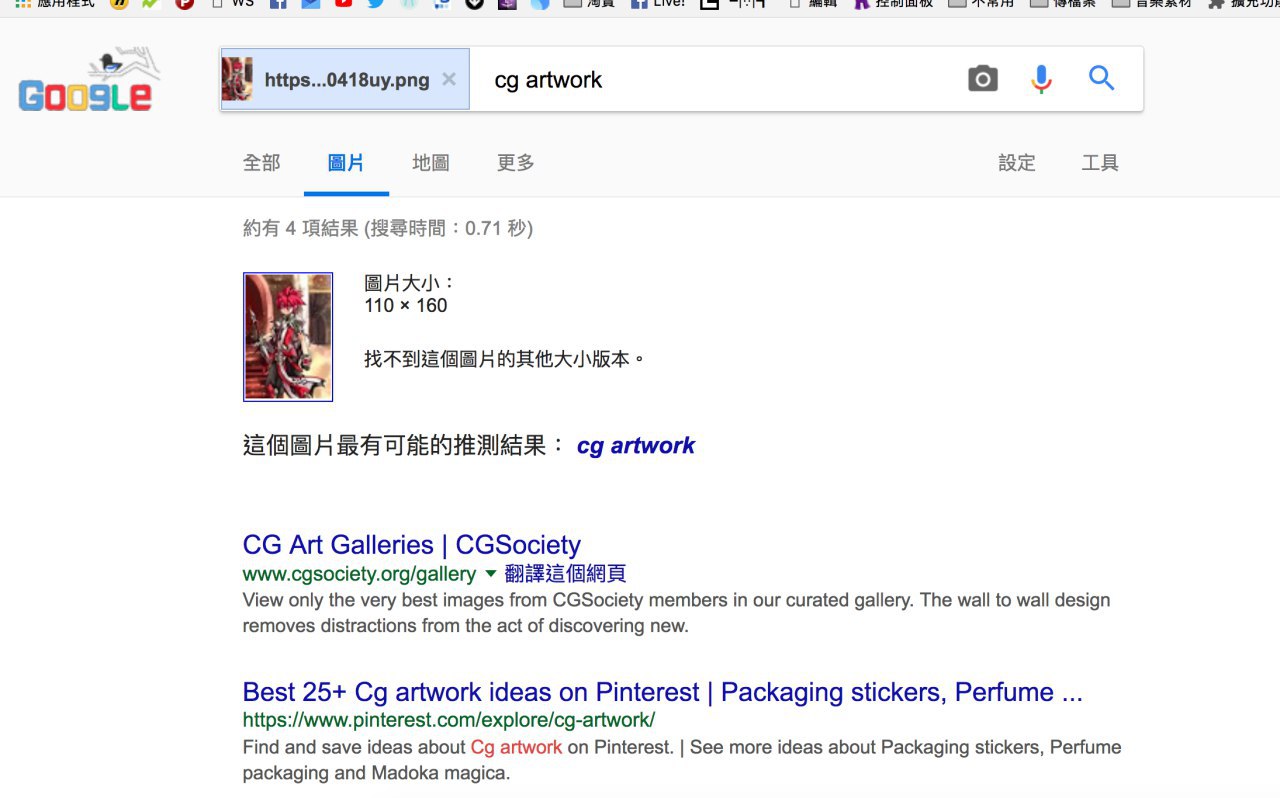
Task: Open the 工具 (Tools) options
Action: coord(1100,163)
